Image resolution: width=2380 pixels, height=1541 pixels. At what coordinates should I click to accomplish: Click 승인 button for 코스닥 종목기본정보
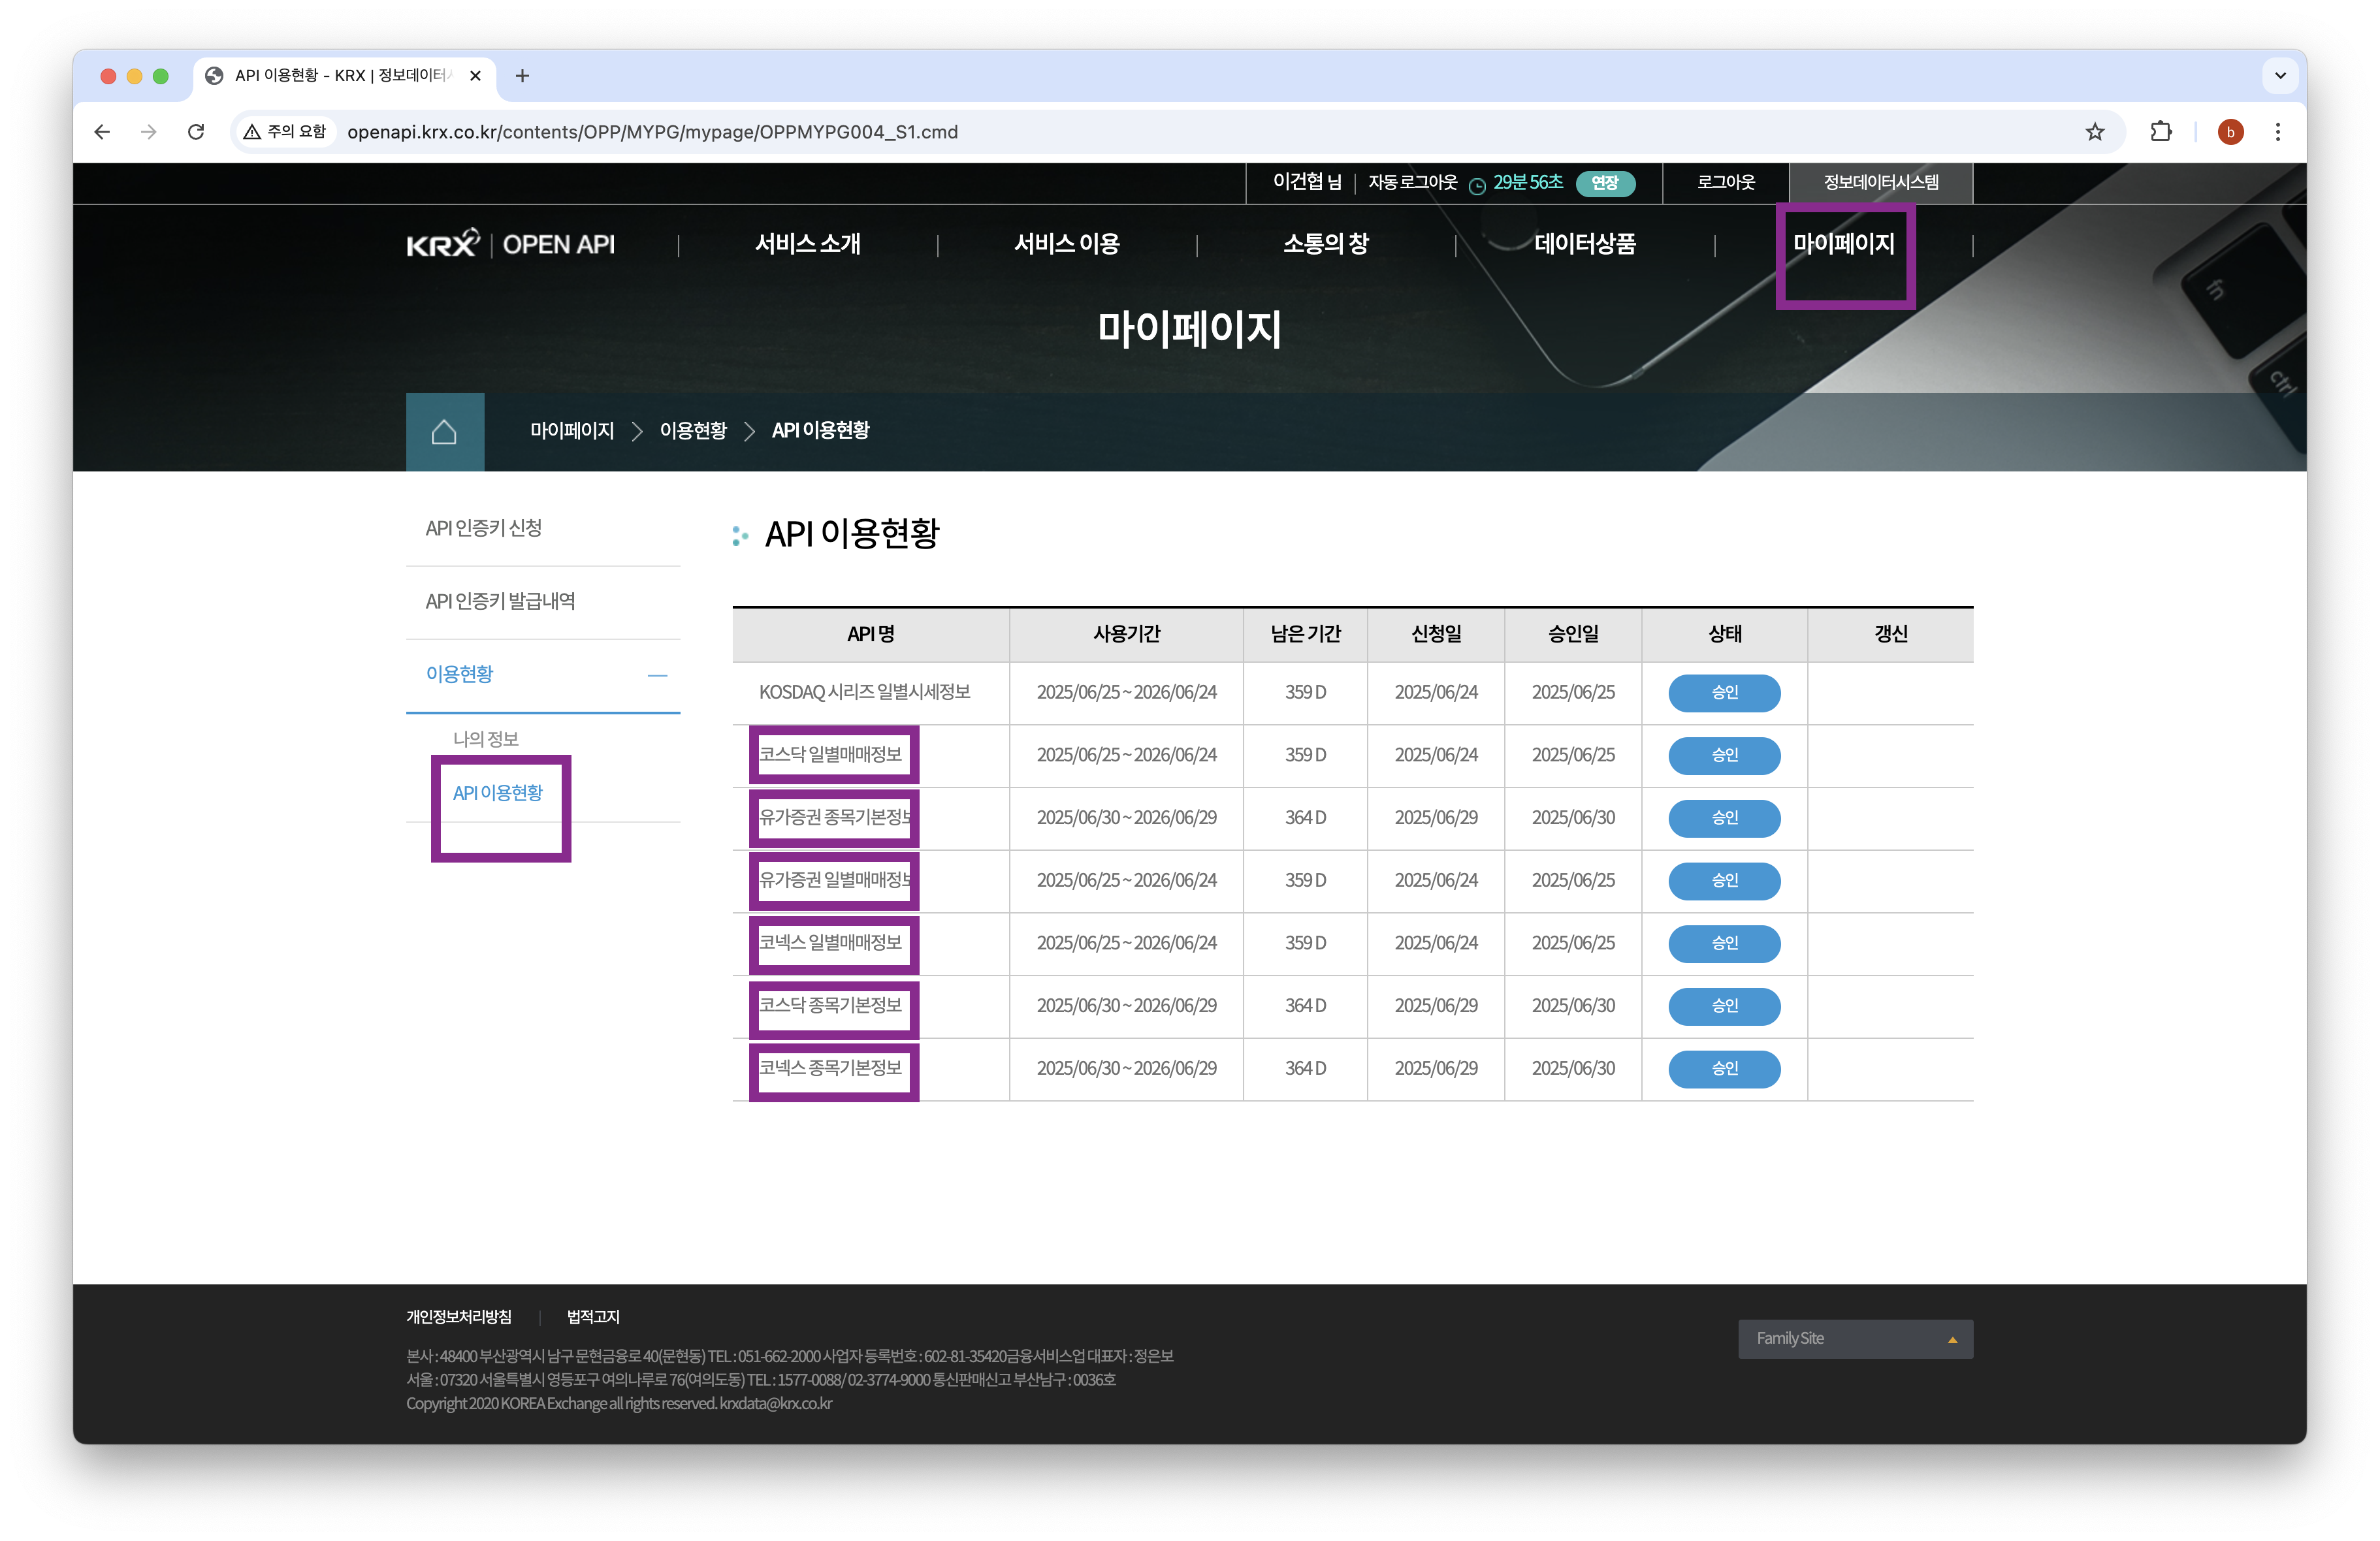click(x=1724, y=1006)
